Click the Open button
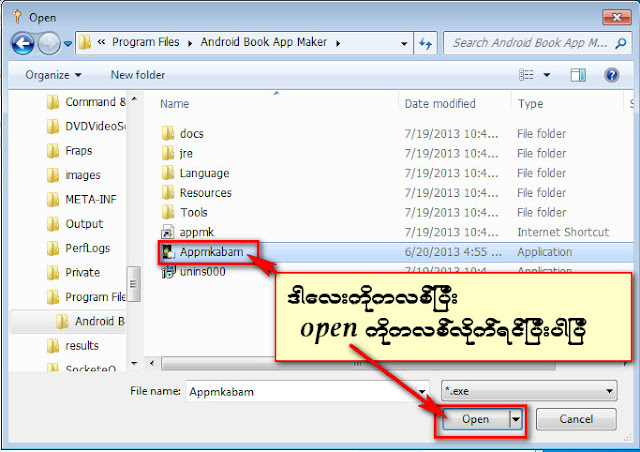The image size is (640, 452). 475,419
